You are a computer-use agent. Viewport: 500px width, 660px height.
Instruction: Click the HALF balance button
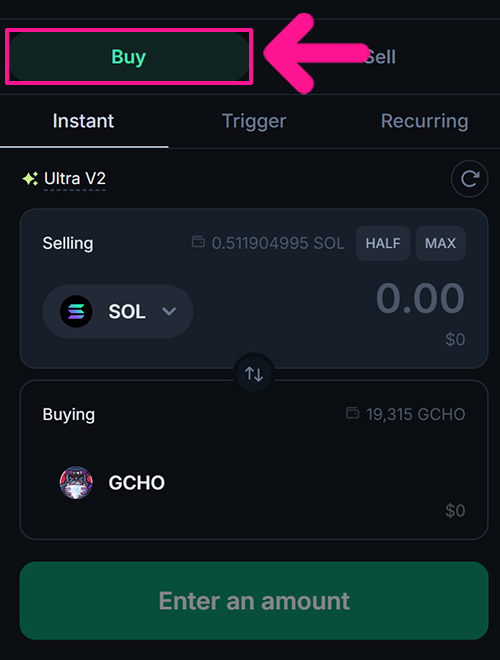tap(383, 243)
